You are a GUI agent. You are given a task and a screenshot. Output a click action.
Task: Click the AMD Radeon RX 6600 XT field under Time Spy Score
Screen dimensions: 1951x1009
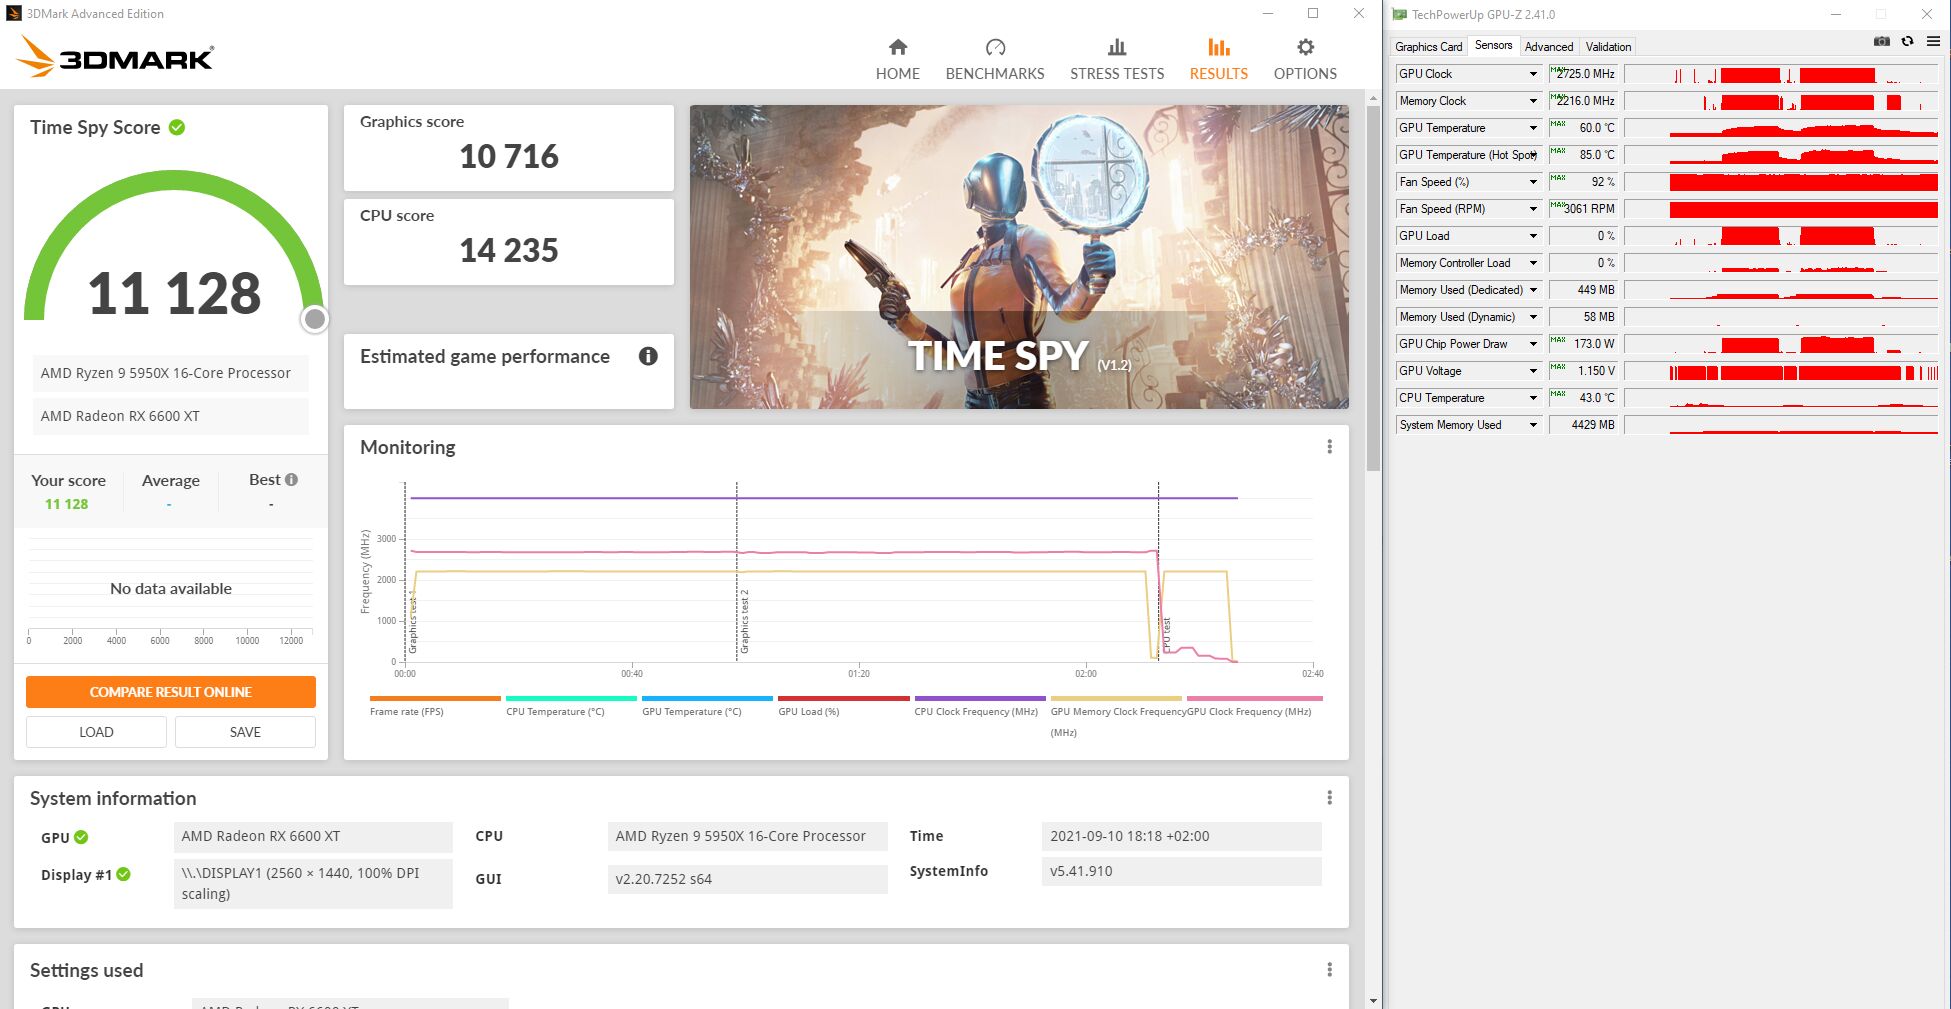[171, 416]
